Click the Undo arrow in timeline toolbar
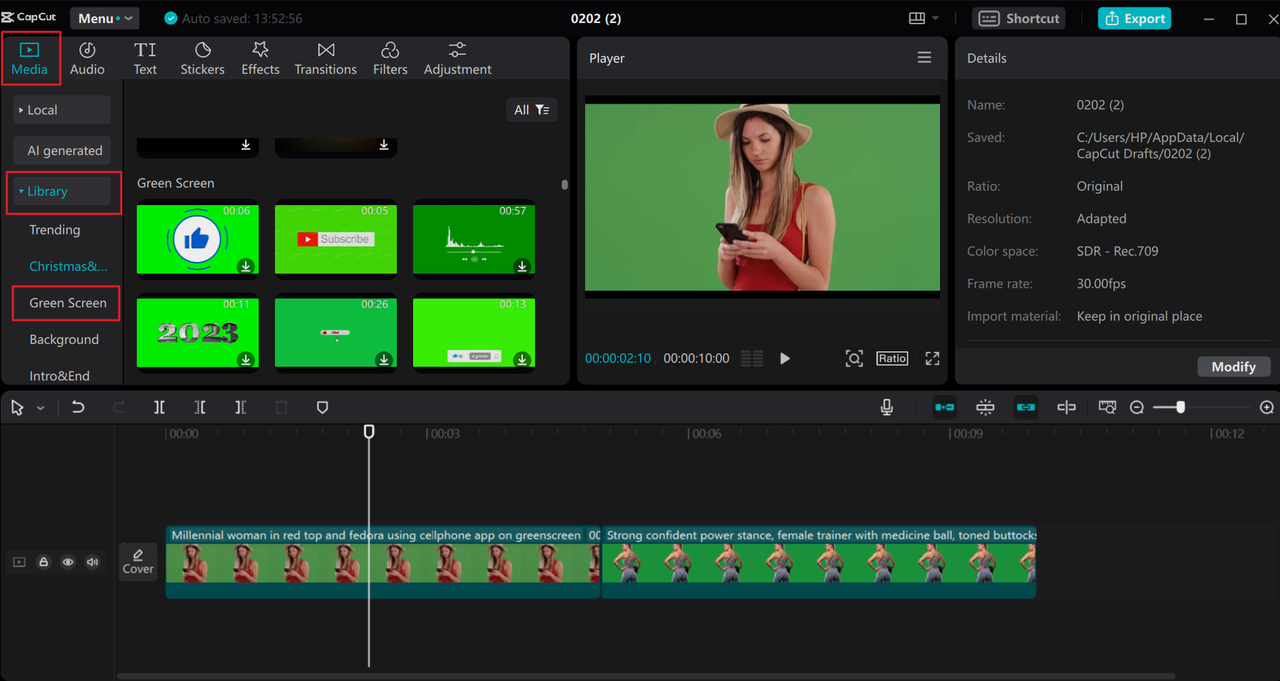The width and height of the screenshot is (1280, 681). tap(78, 407)
